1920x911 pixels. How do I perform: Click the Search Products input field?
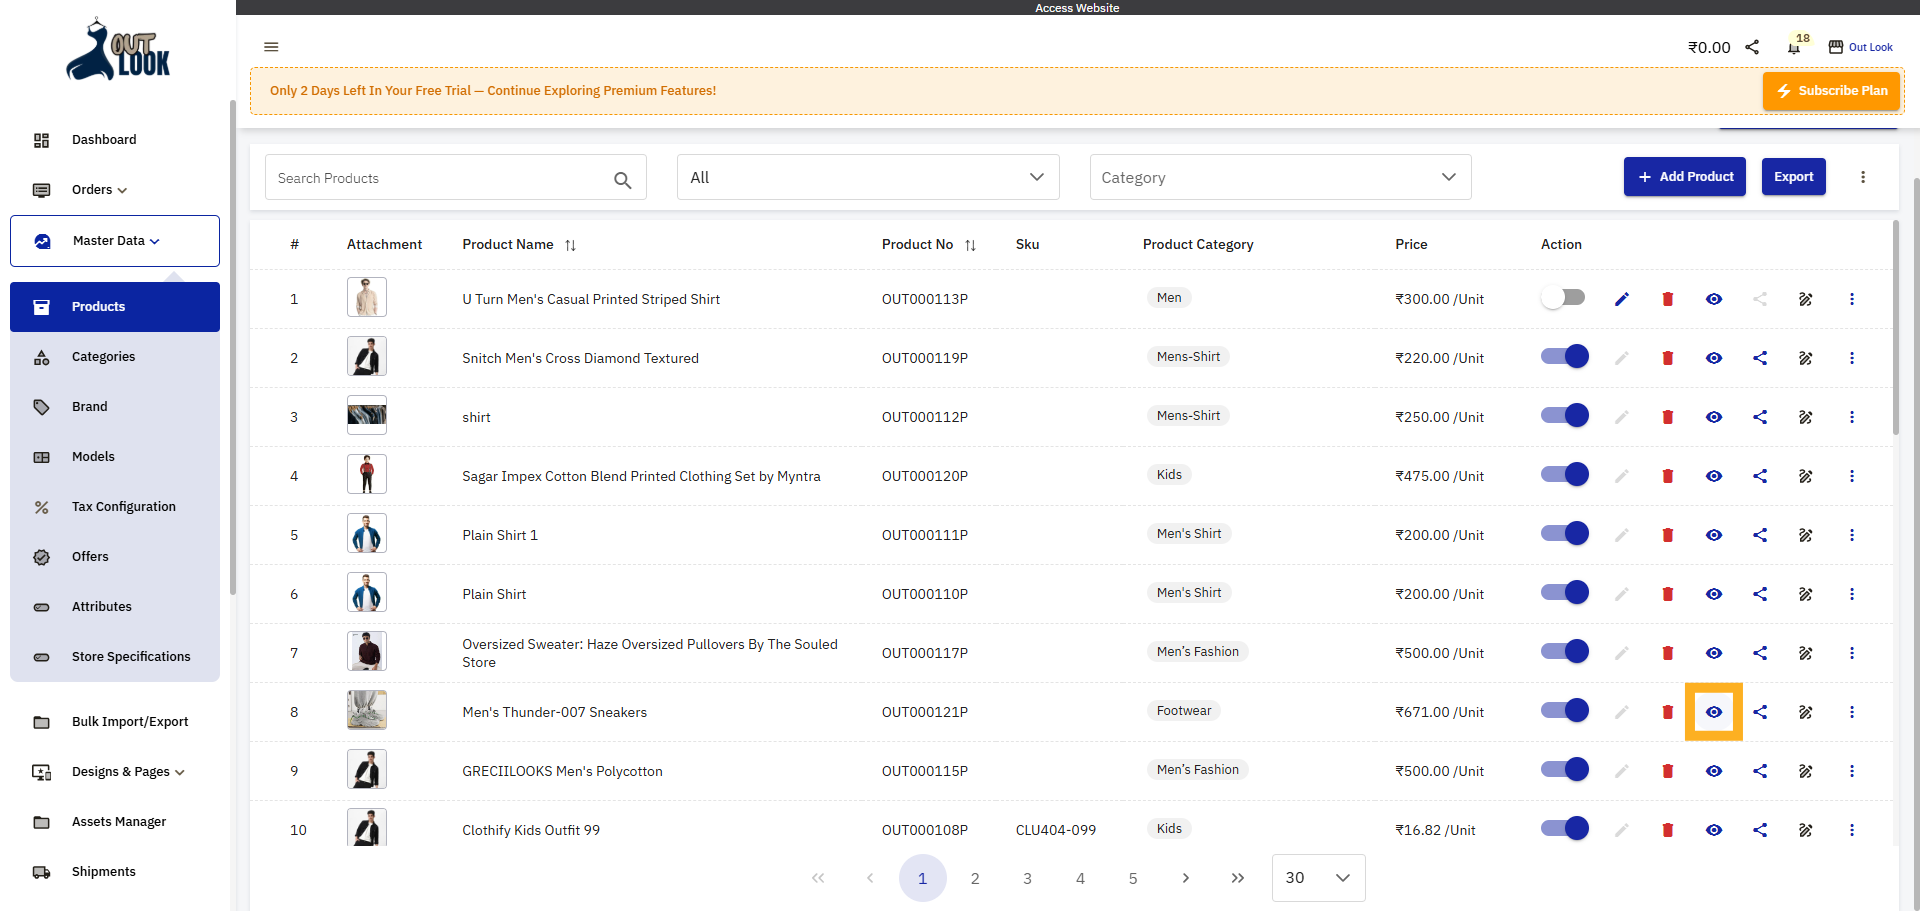[x=440, y=177]
